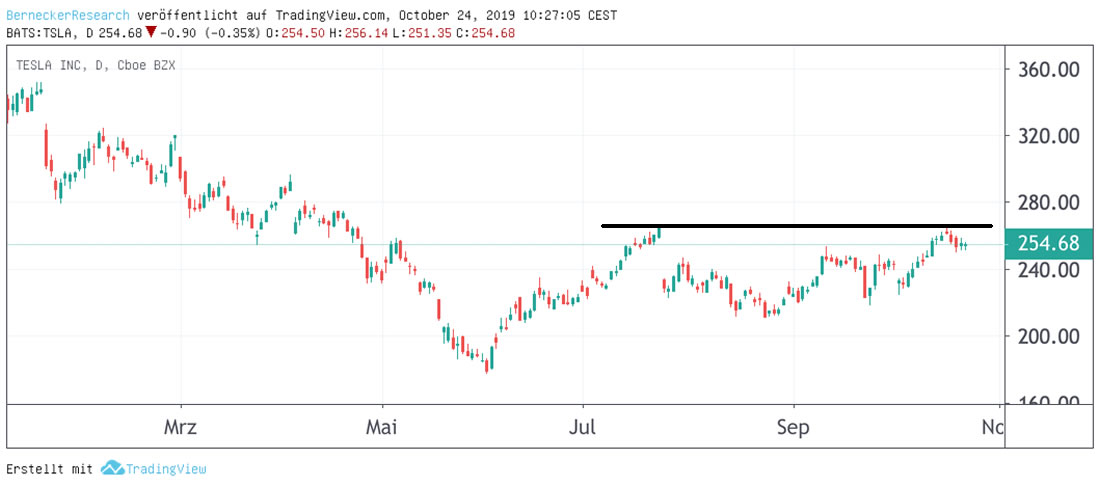Click the 320.00 price axis label
The image size is (1100, 486).
click(x=1048, y=135)
